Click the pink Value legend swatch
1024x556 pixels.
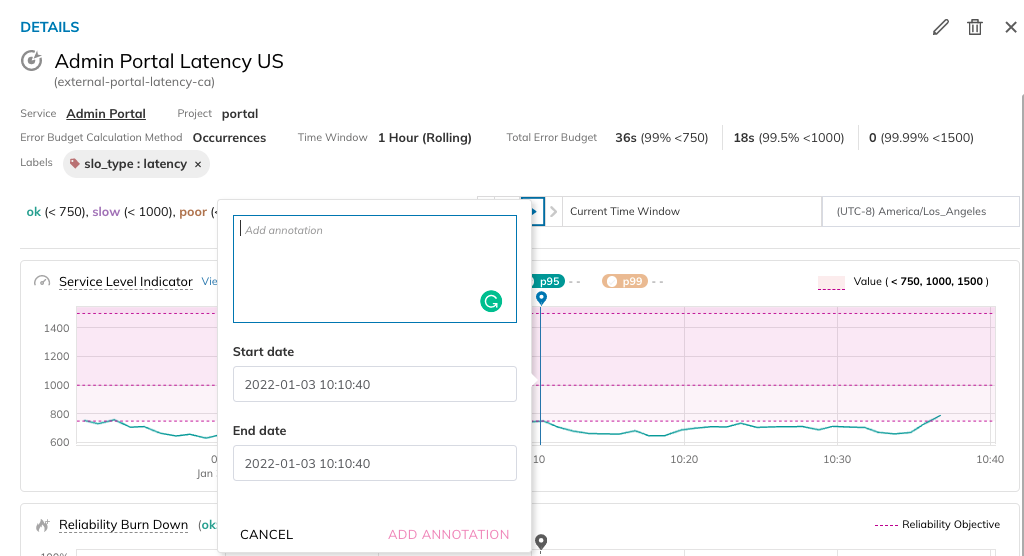coord(831,282)
